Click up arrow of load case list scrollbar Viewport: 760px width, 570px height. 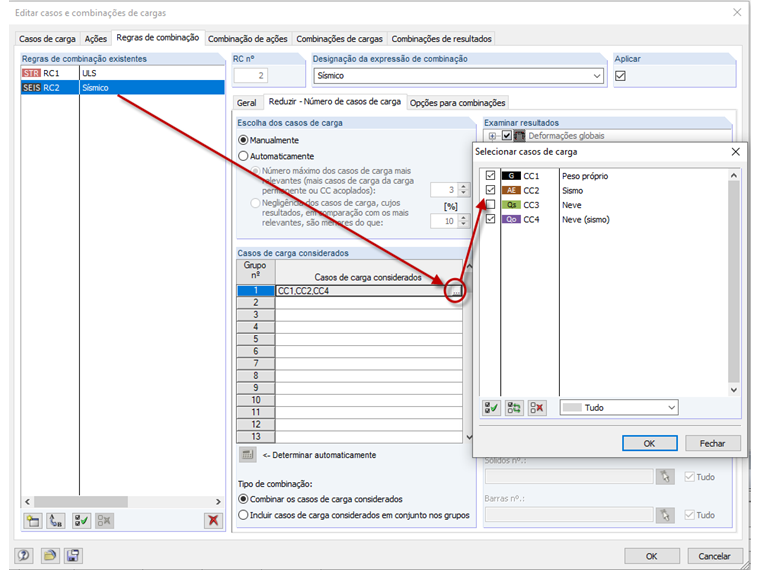734,175
